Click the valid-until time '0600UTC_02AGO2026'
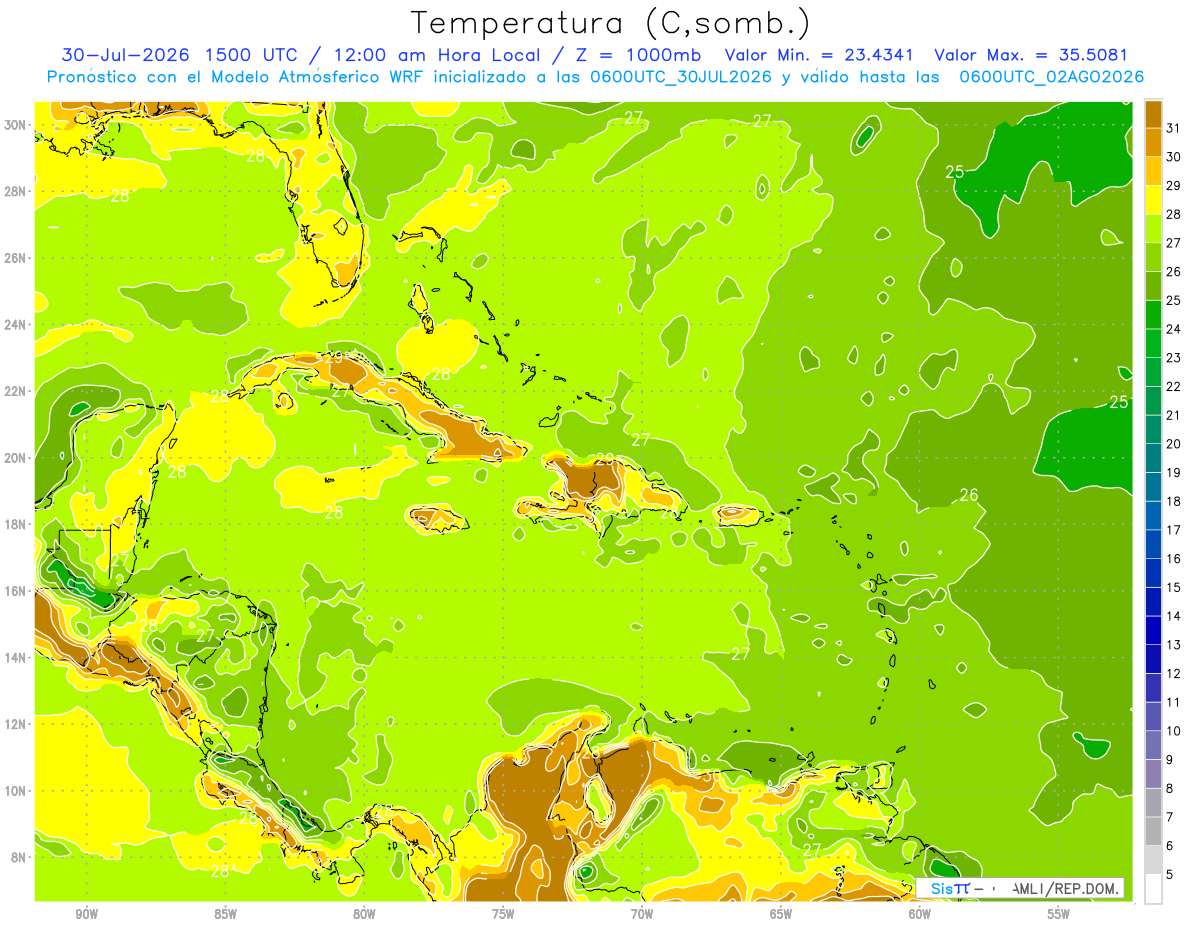Screen dimensions: 1200x927 pos(1051,77)
